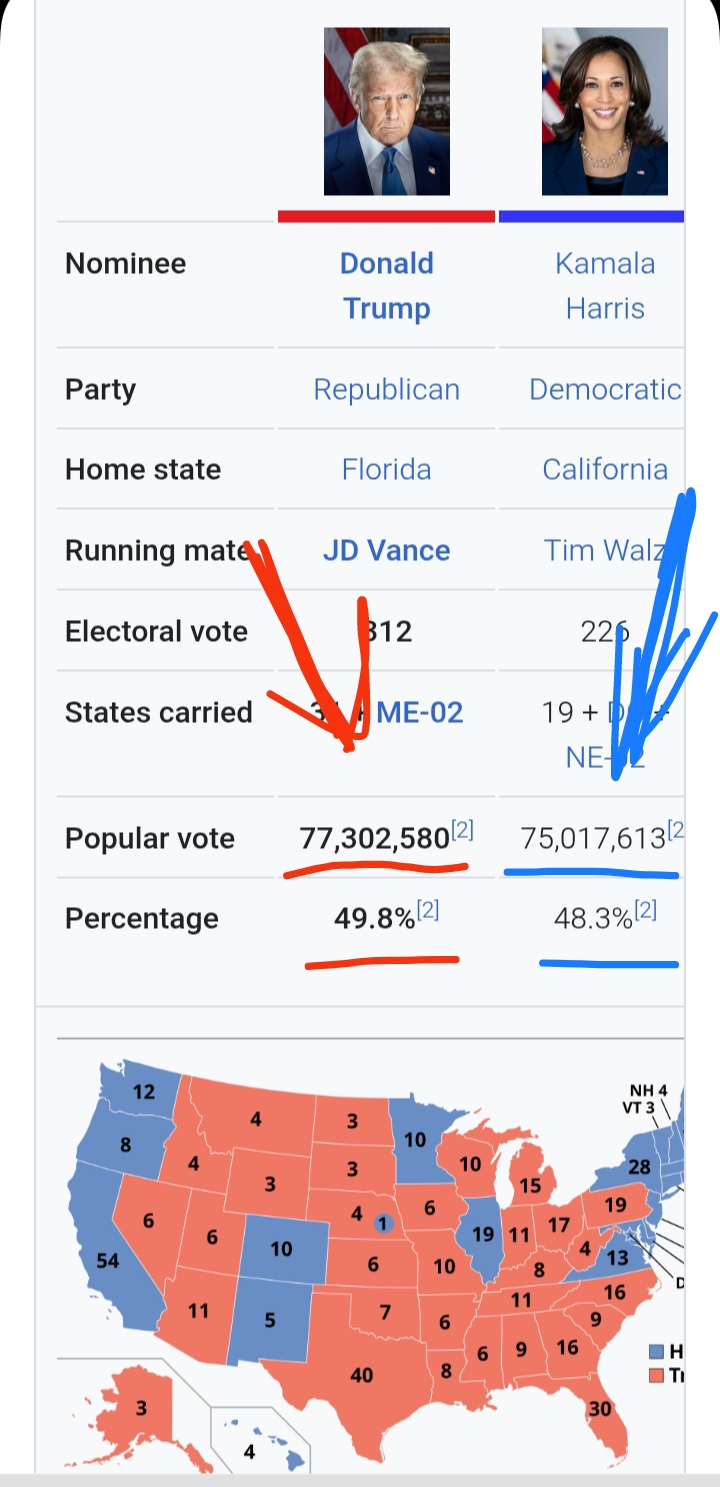Viewport: 720px width, 1487px height.
Task: Visit the JD Vance running mate link
Action: [386, 550]
